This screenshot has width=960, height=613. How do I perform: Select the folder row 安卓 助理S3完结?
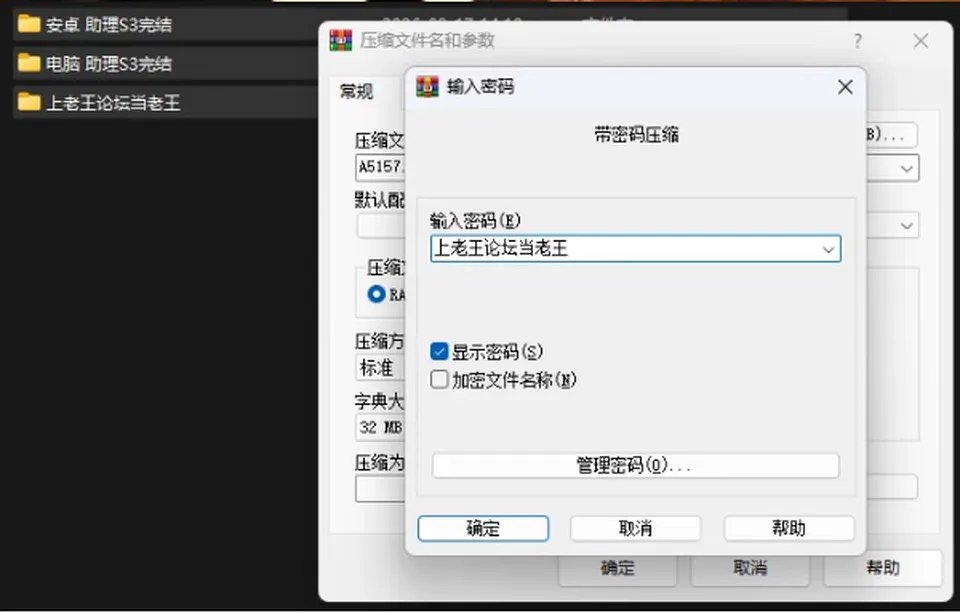pyautogui.click(x=165, y=24)
